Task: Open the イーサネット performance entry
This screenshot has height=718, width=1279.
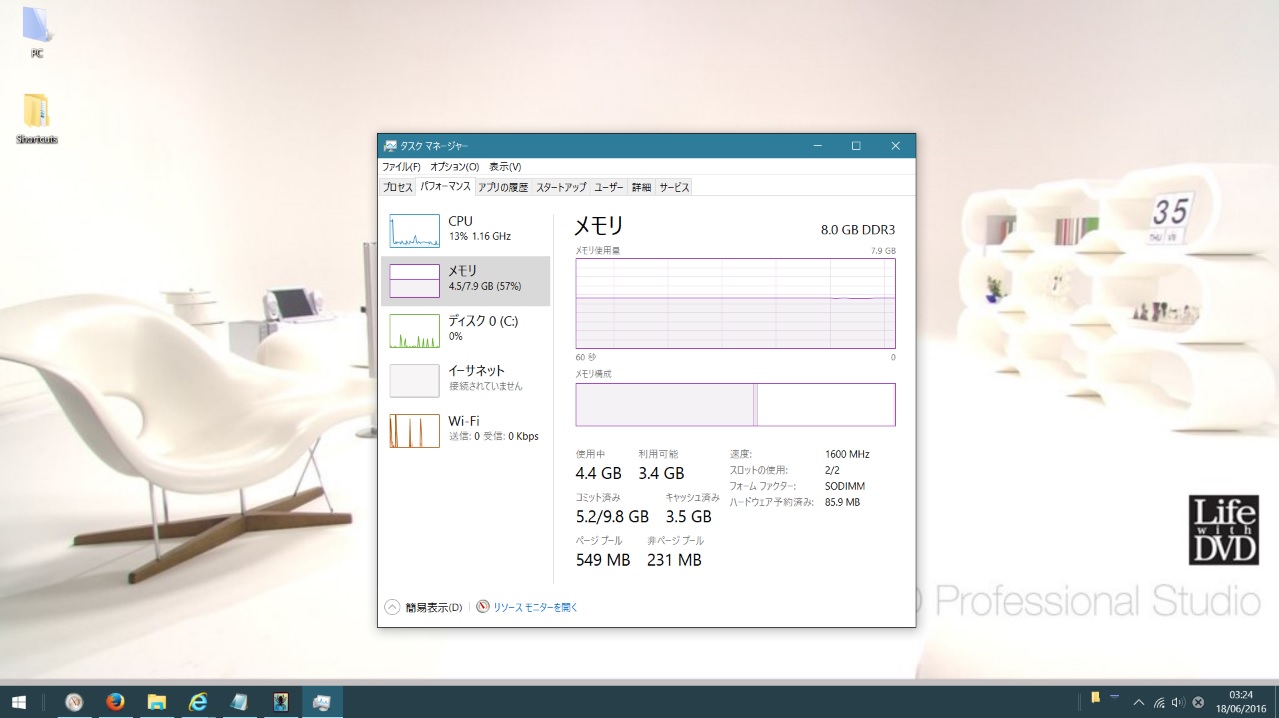Action: coord(465,380)
